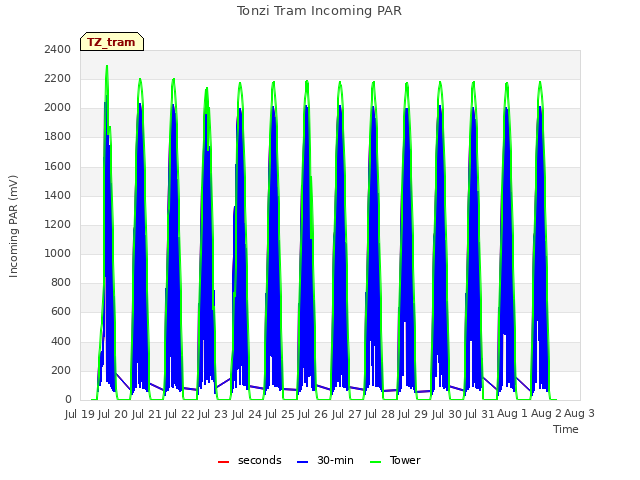
Task: Click the Jul 19 x-axis tick label
Action: coord(80,414)
